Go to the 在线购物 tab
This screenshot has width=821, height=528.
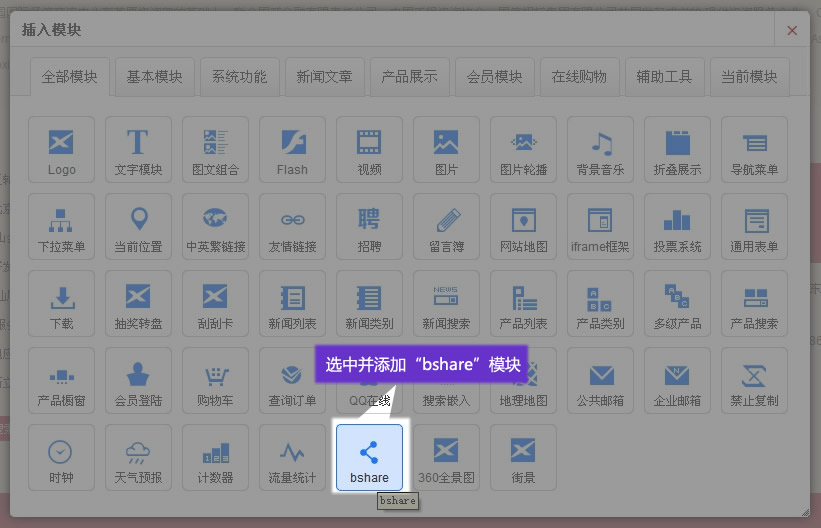click(579, 77)
